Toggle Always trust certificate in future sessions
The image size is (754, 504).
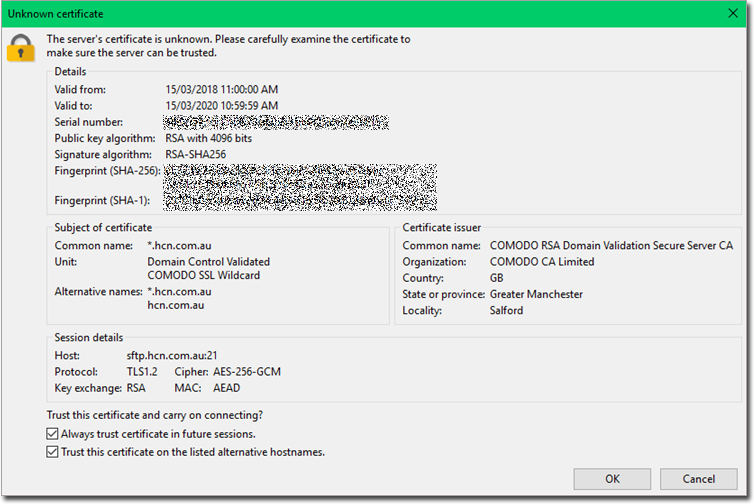coord(53,434)
